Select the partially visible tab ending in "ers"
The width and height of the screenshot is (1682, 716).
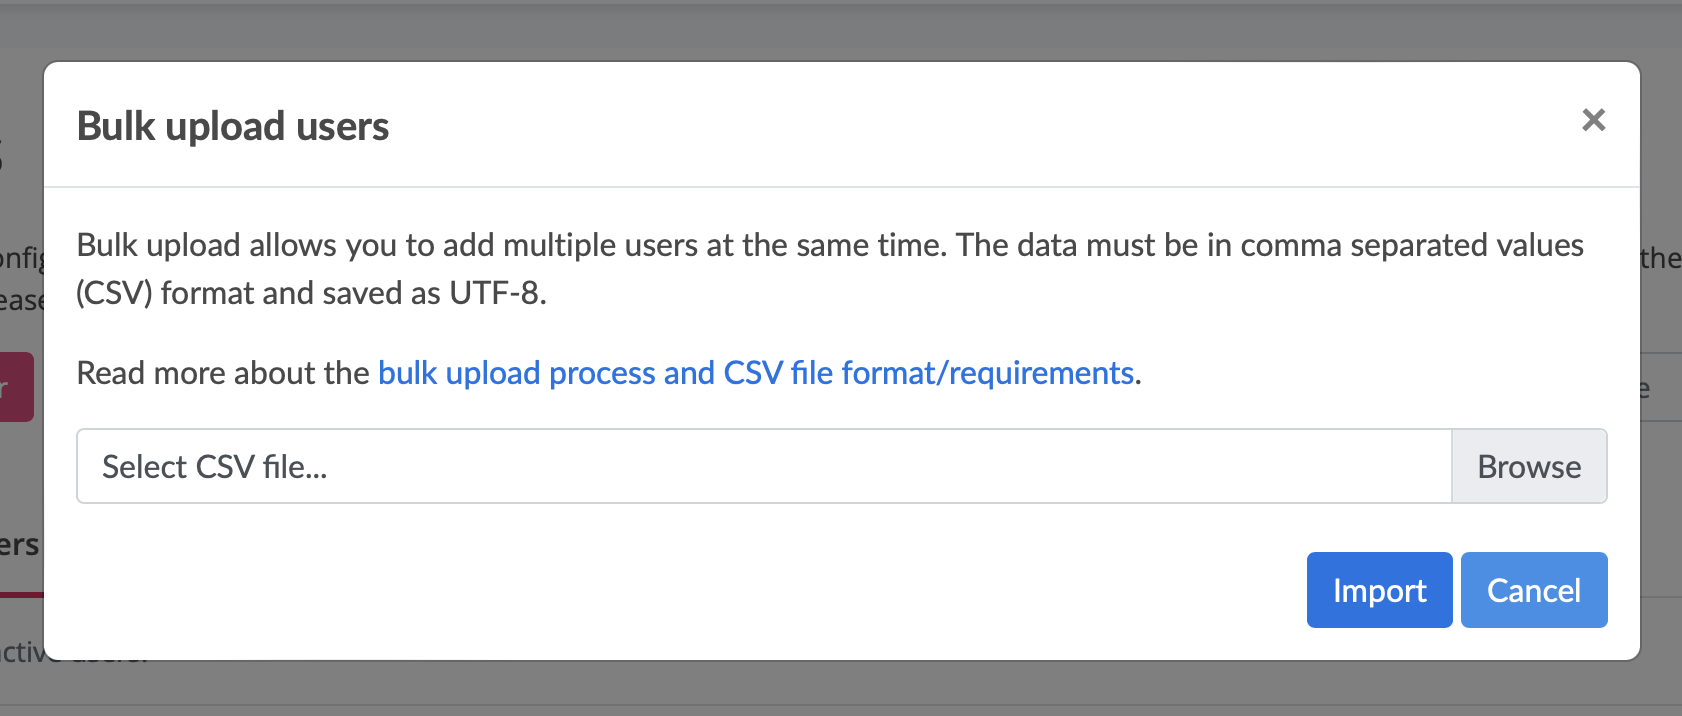(x=19, y=546)
